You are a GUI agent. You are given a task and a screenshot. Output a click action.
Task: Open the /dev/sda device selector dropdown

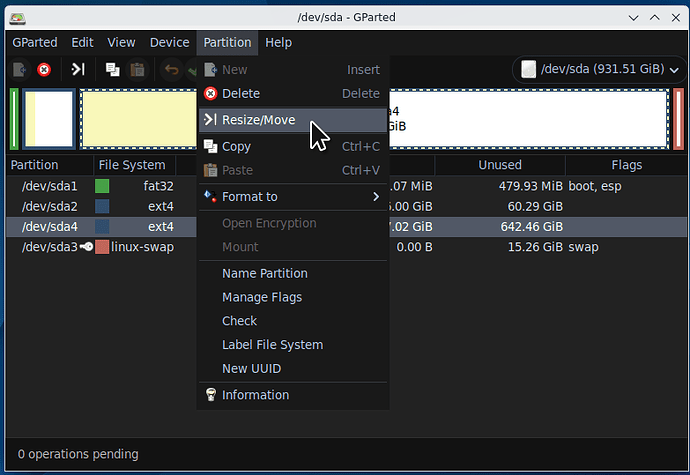(x=597, y=69)
